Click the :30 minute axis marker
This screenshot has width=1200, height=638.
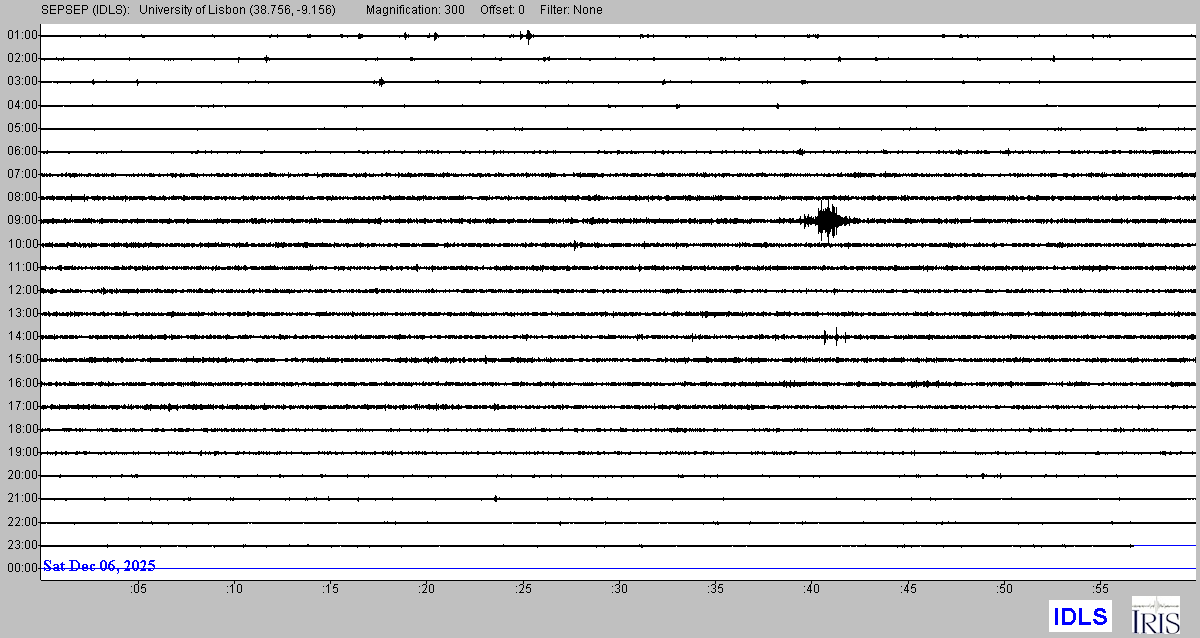[619, 589]
